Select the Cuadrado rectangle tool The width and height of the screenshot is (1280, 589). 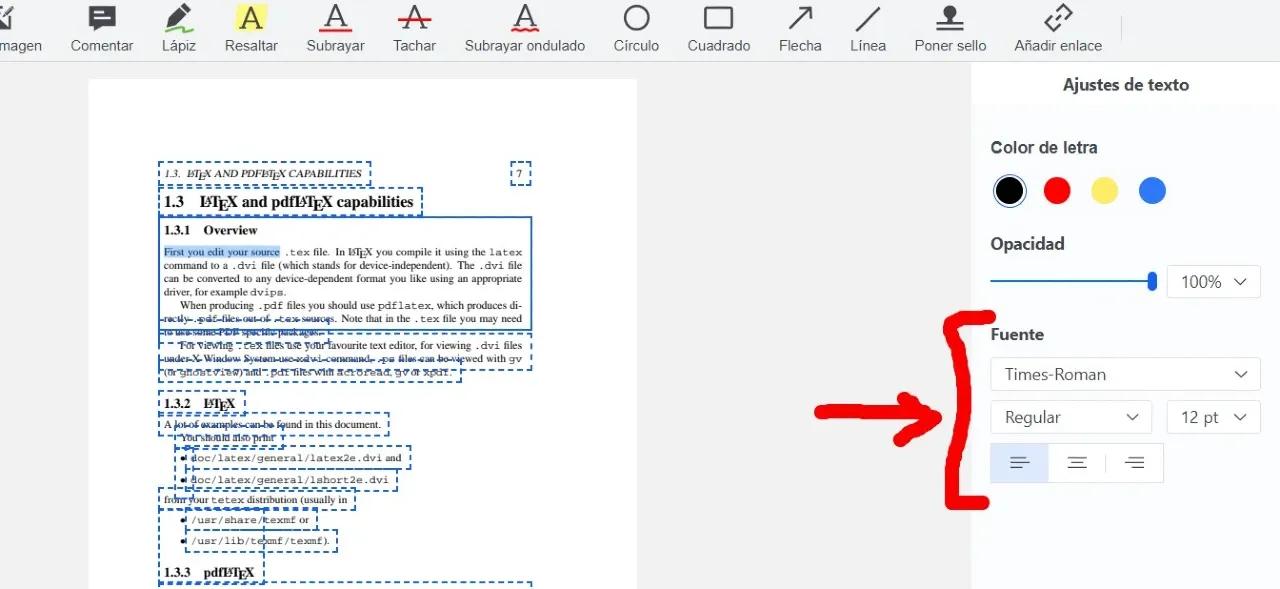click(x=718, y=29)
